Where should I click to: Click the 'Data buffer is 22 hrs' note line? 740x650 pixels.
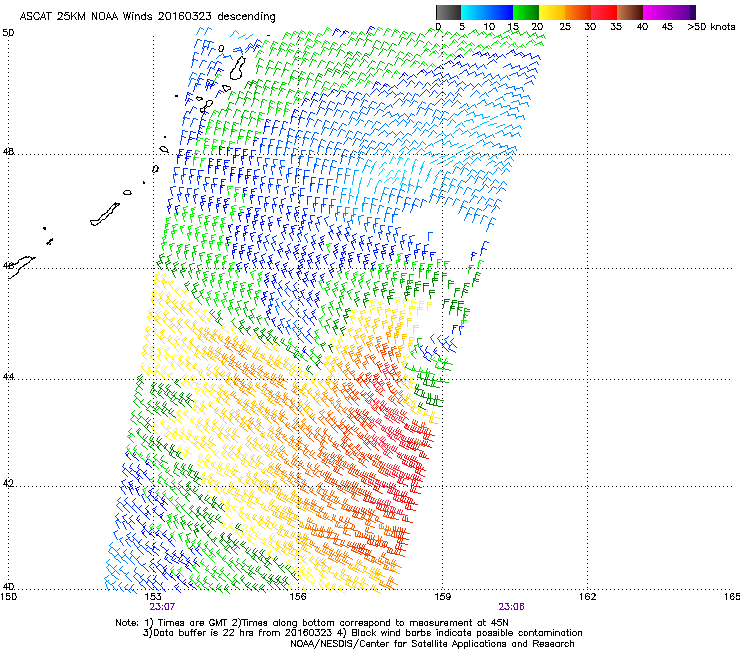(x=362, y=633)
